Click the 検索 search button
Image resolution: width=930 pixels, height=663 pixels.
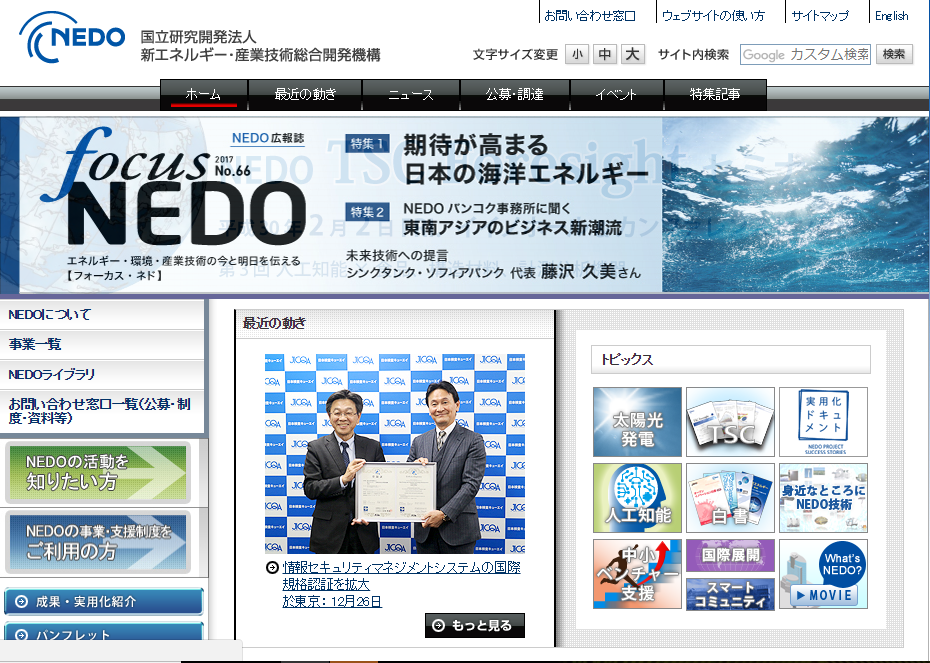click(x=894, y=55)
